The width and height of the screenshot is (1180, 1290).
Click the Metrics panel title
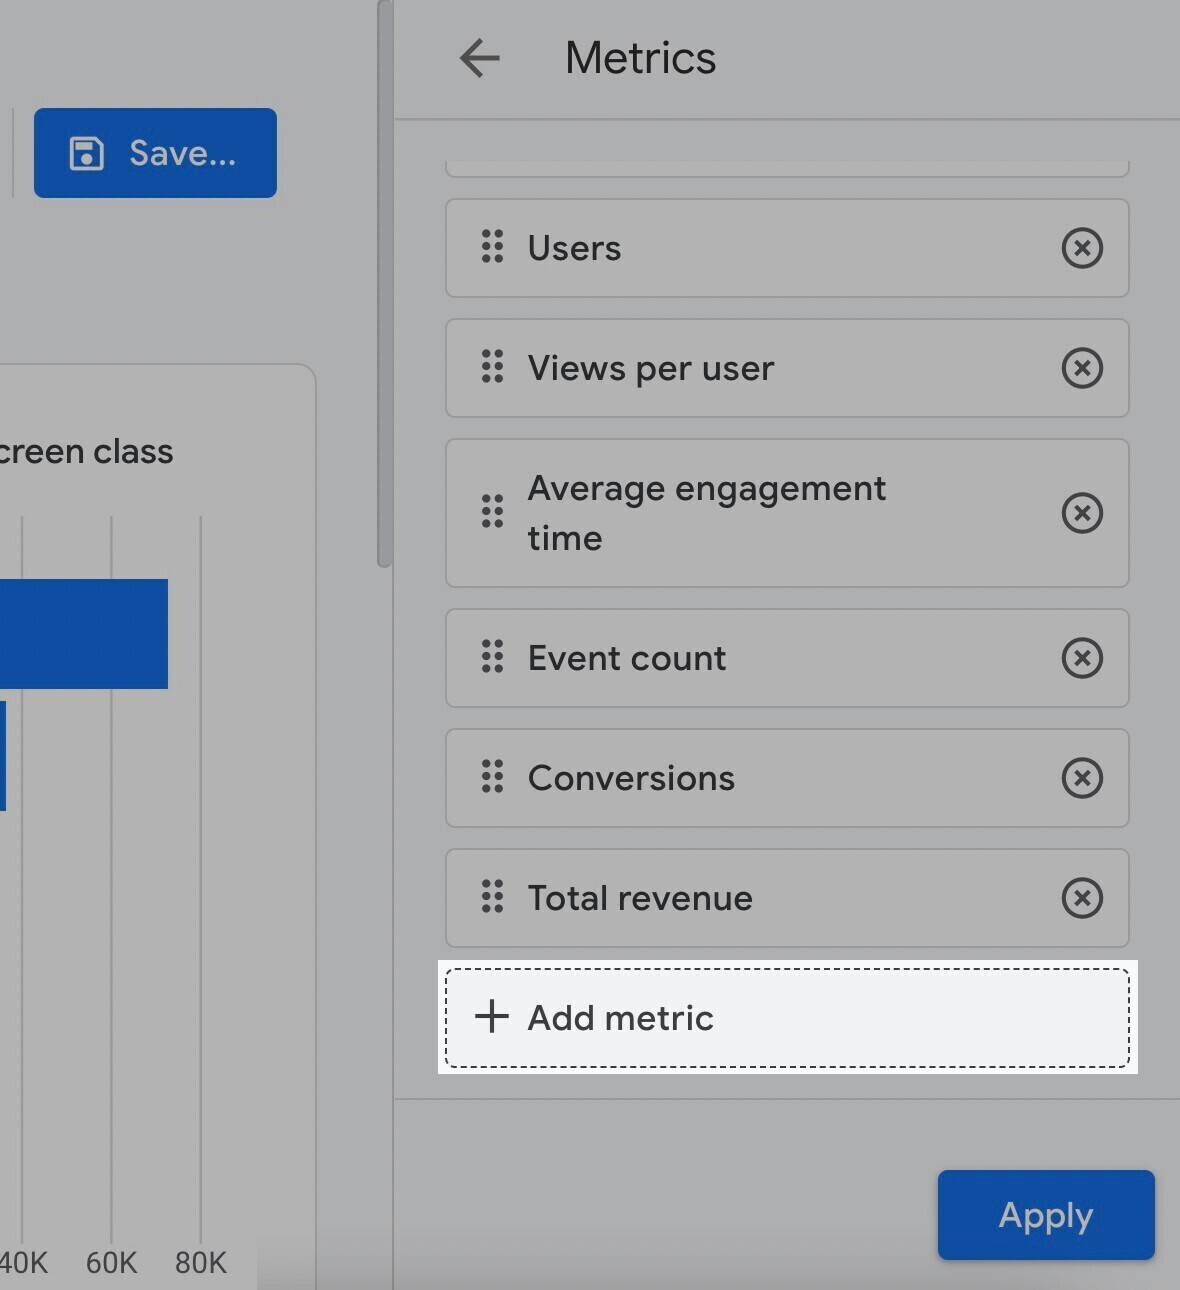click(640, 58)
